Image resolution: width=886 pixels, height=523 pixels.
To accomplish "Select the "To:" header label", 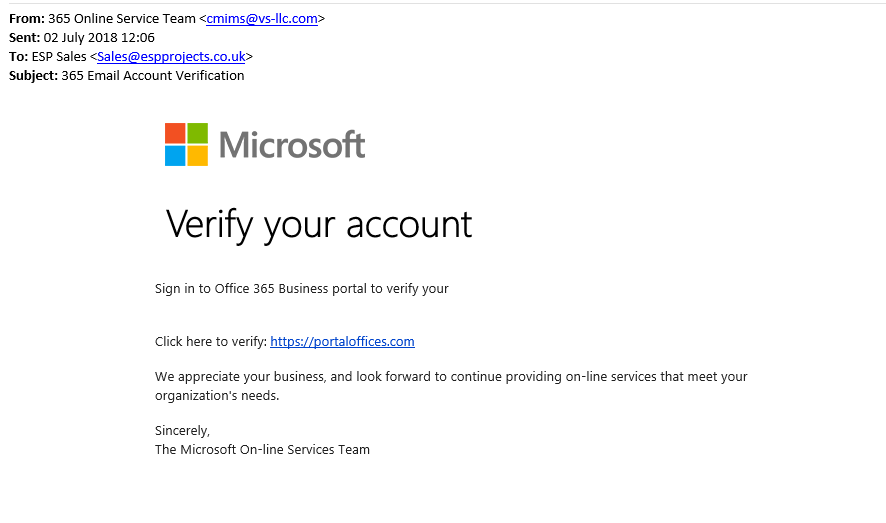I will [19, 56].
